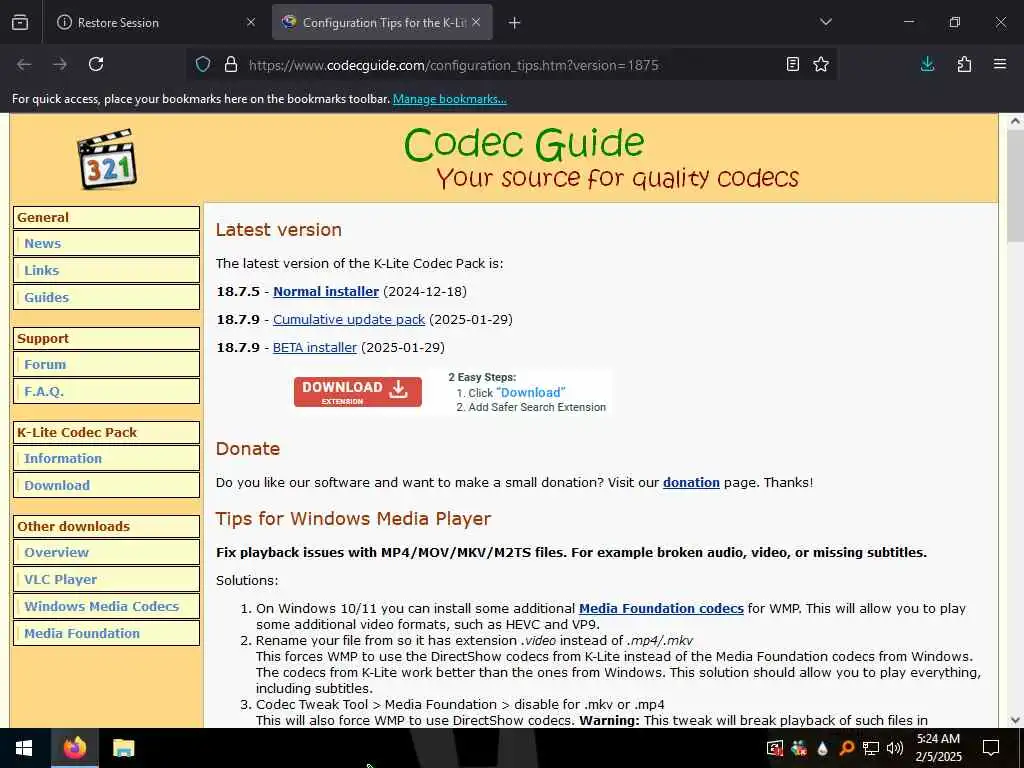This screenshot has height=768, width=1024.
Task: Click the taskbar clock showing 5:24 AM
Action: 938,748
